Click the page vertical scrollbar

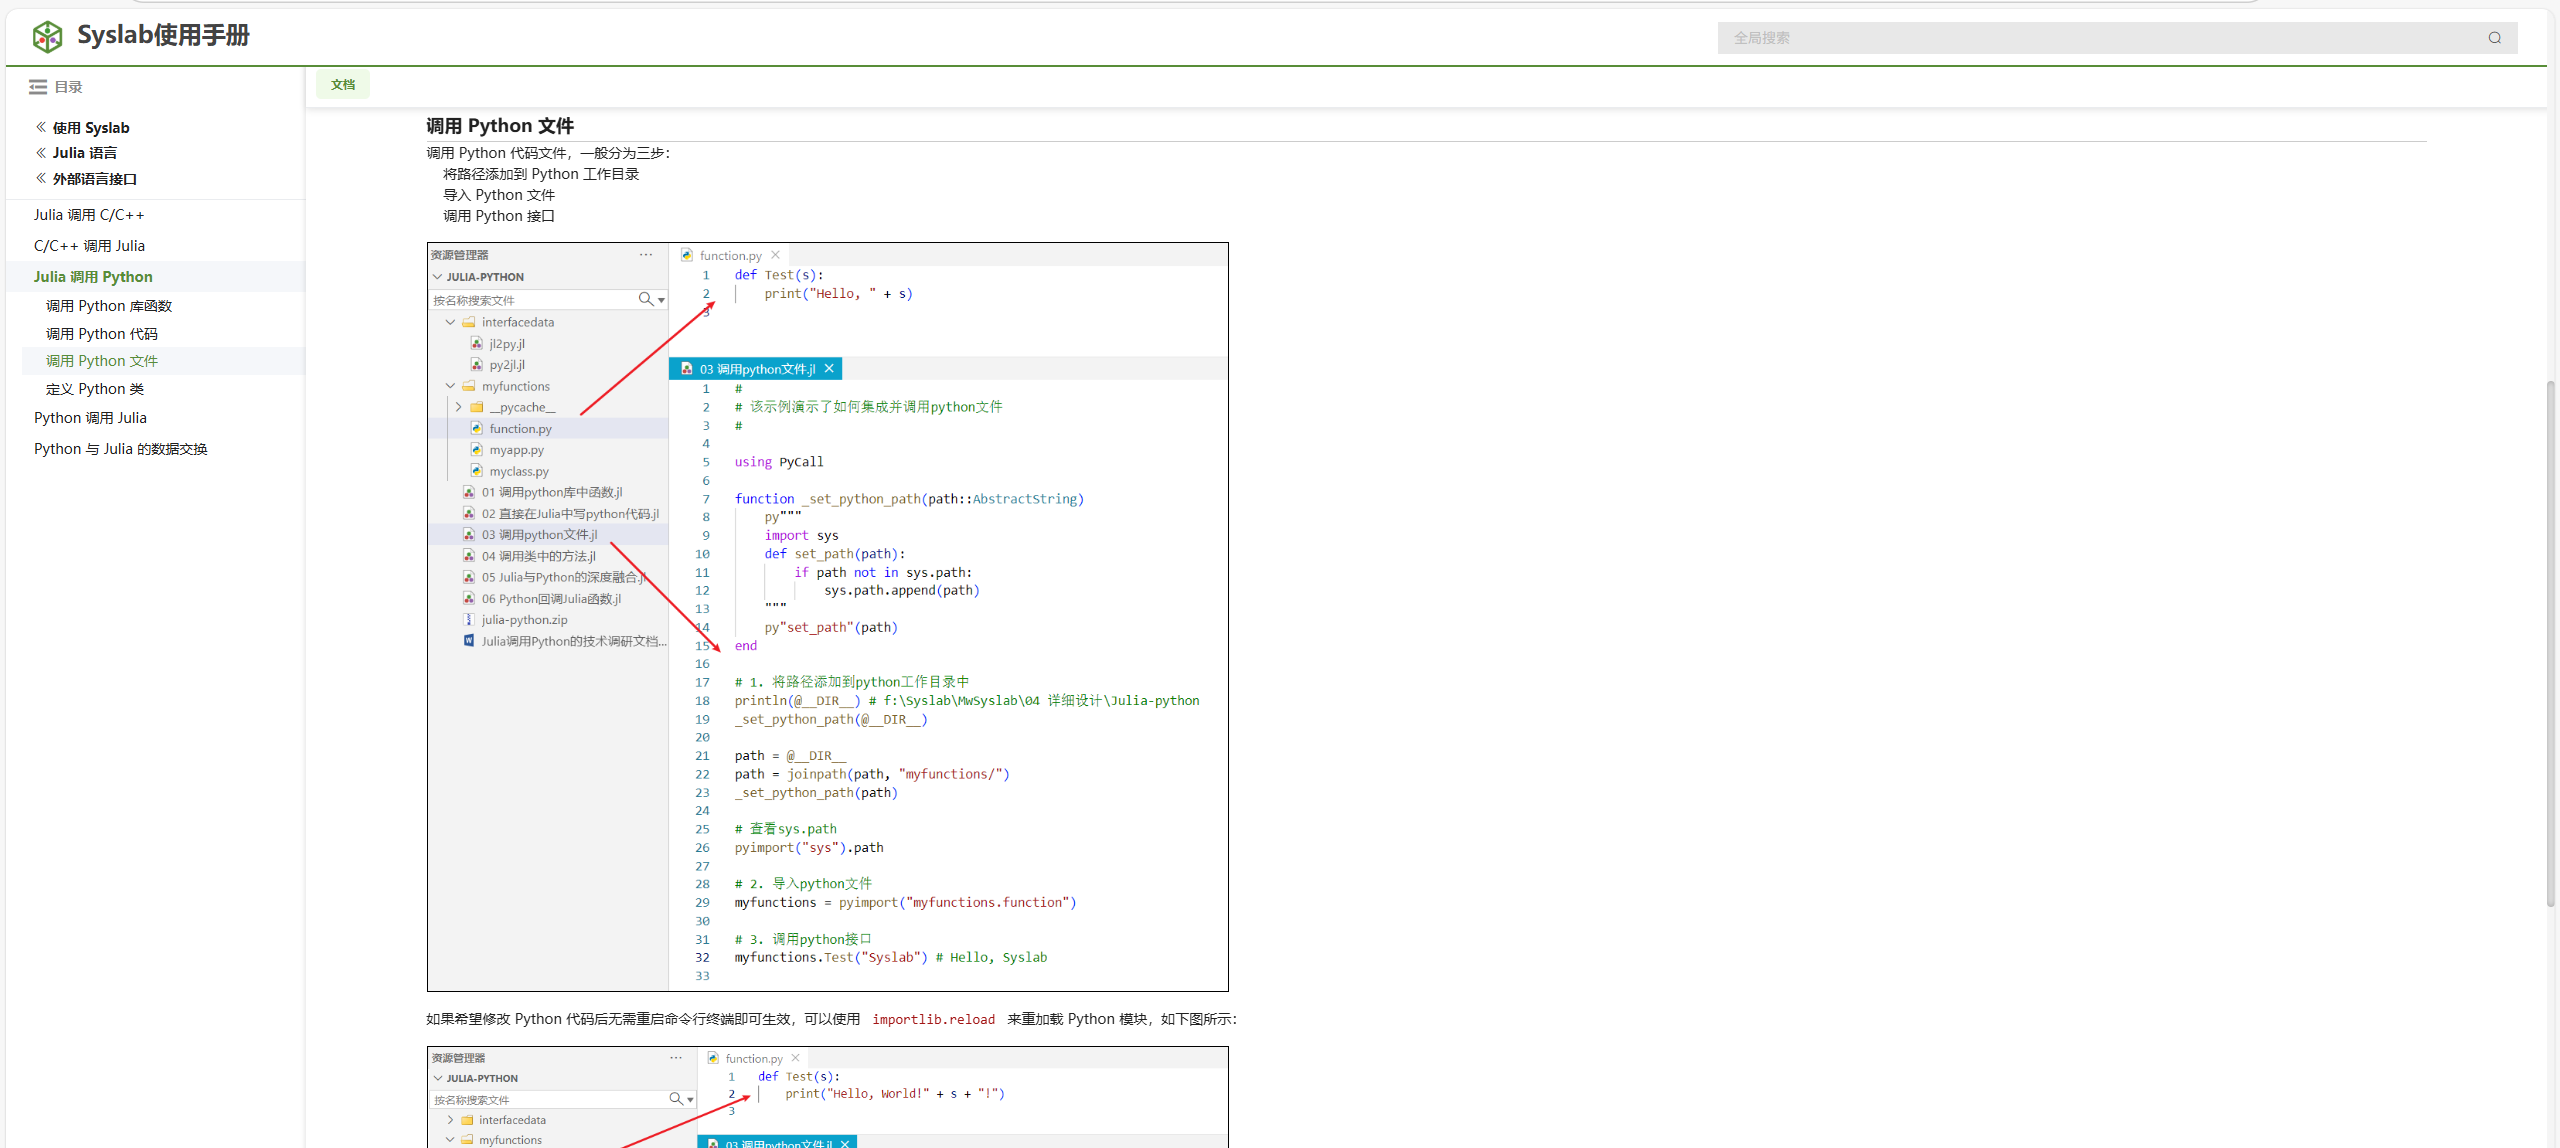2551,644
